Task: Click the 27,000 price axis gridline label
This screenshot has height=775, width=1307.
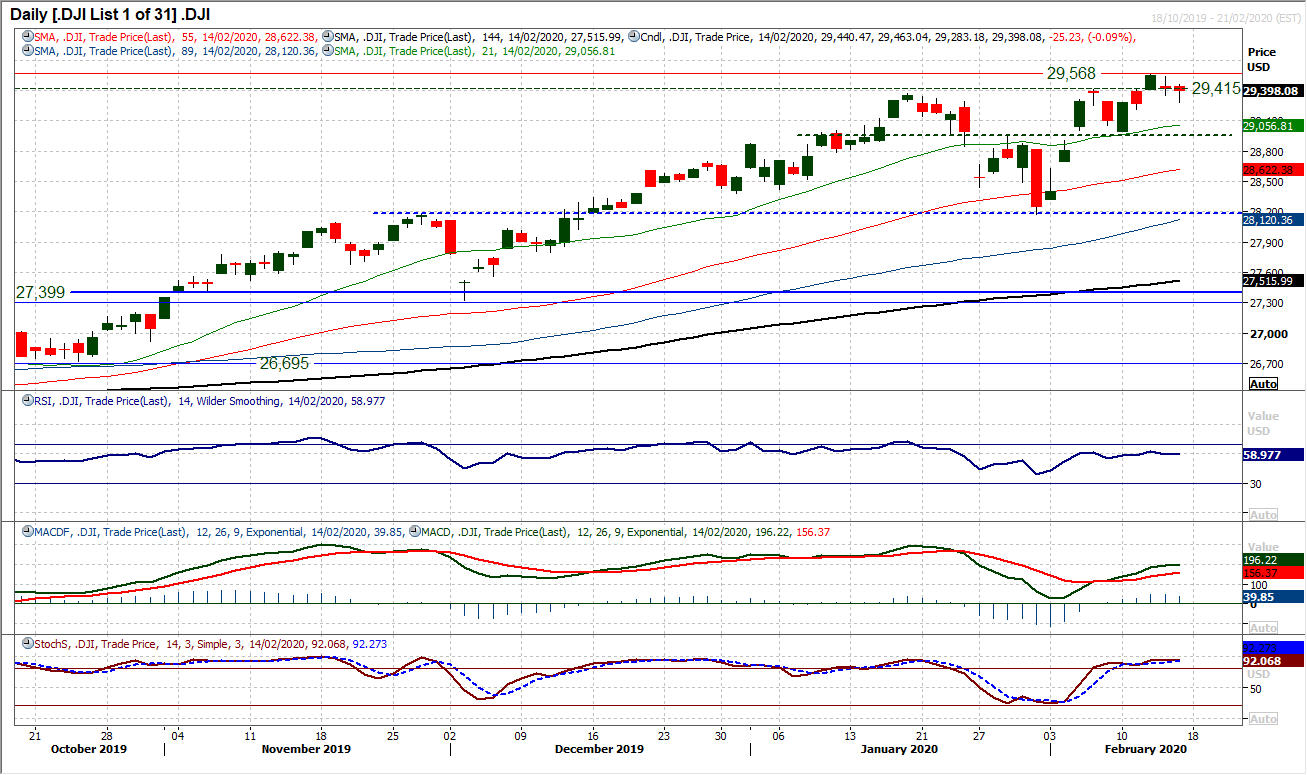Action: (x=1267, y=334)
